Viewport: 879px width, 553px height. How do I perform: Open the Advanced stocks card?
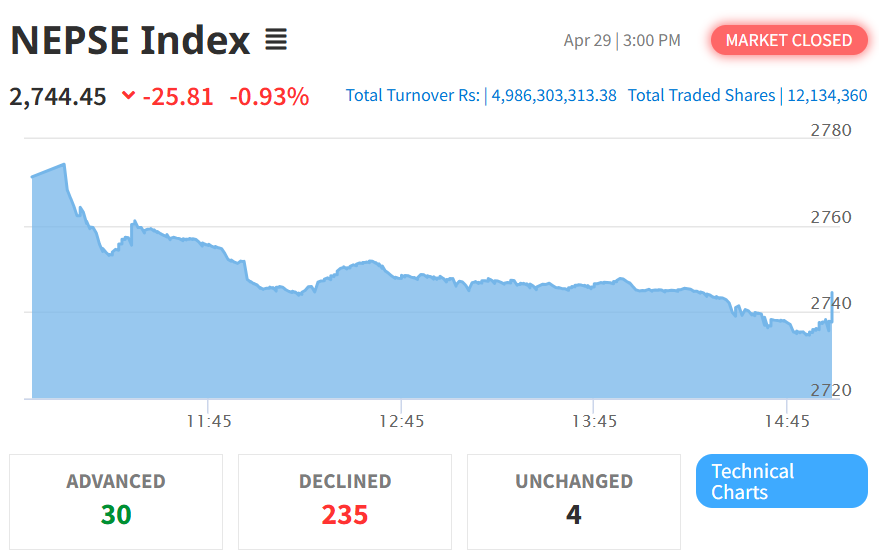tap(116, 501)
